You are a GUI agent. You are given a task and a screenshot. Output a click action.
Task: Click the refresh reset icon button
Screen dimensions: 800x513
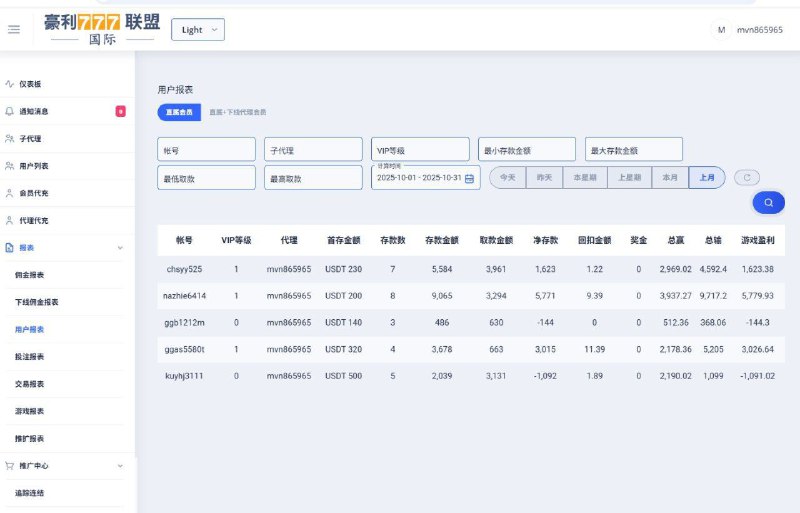click(x=746, y=177)
